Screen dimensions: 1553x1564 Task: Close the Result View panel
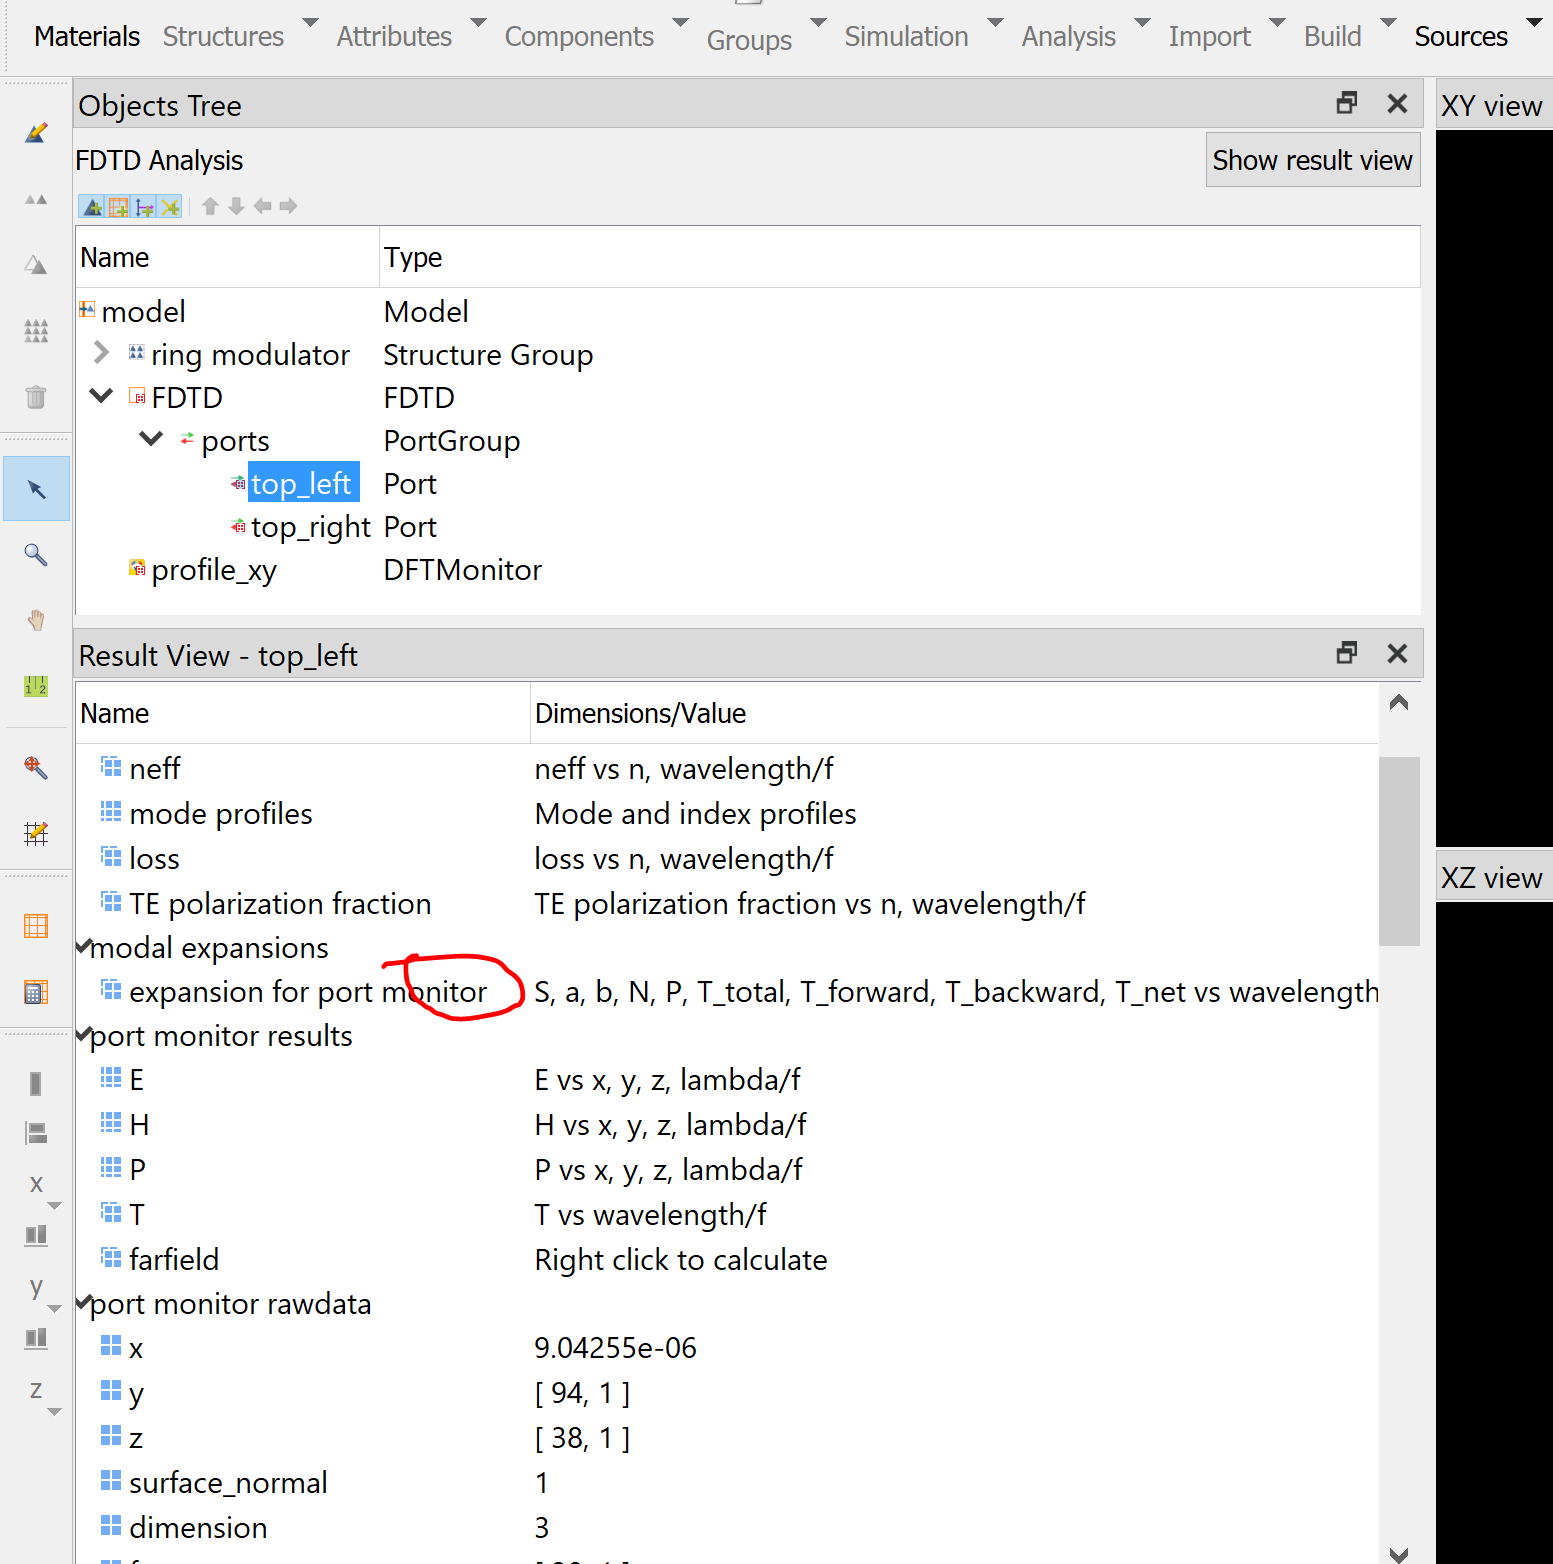pyautogui.click(x=1398, y=653)
